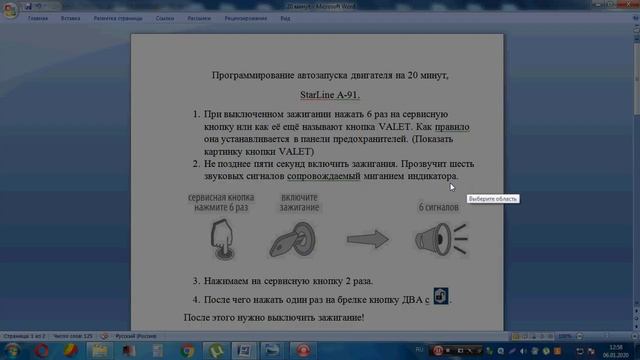Image resolution: width=640 pixels, height=360 pixels.
Task: Click underlined word 'правило'
Action: (x=452, y=127)
